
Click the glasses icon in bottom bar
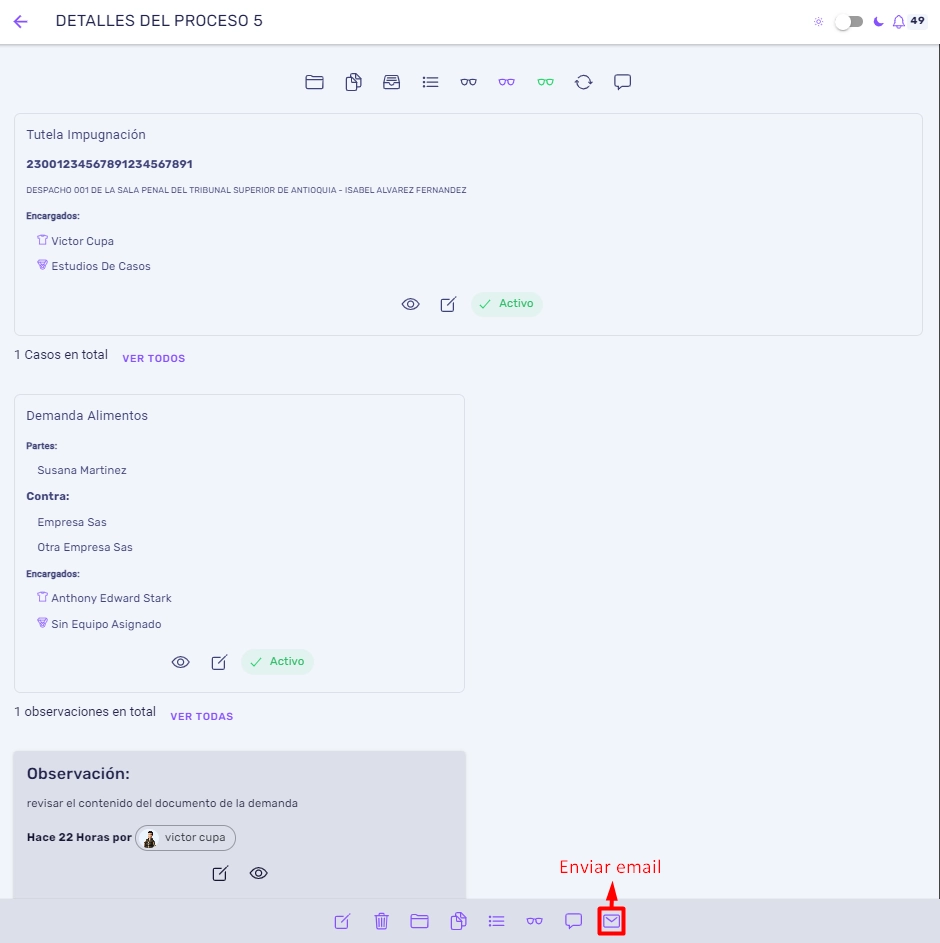[x=535, y=921]
